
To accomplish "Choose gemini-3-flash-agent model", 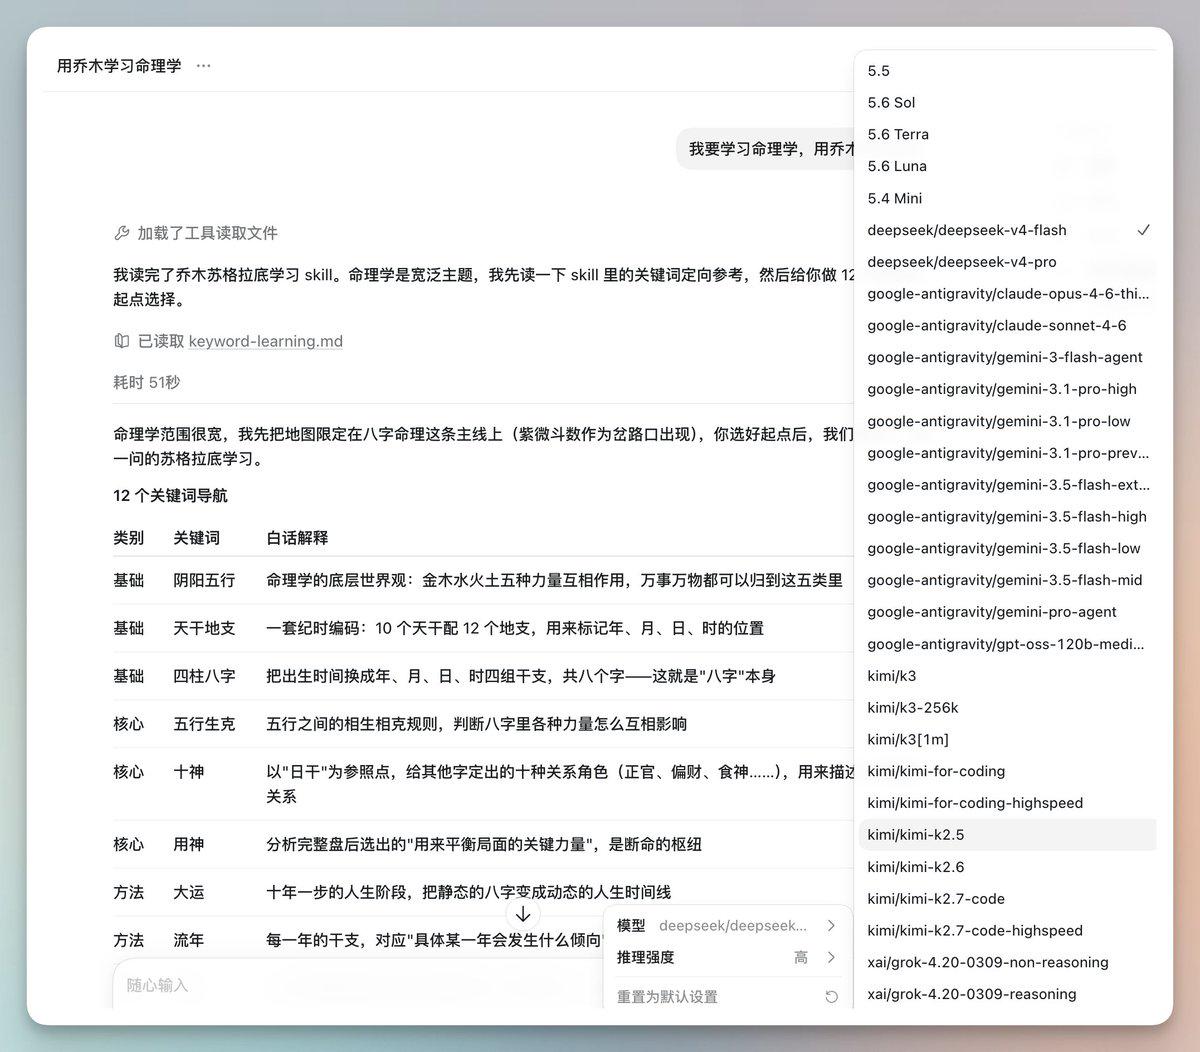I will click(1008, 358).
